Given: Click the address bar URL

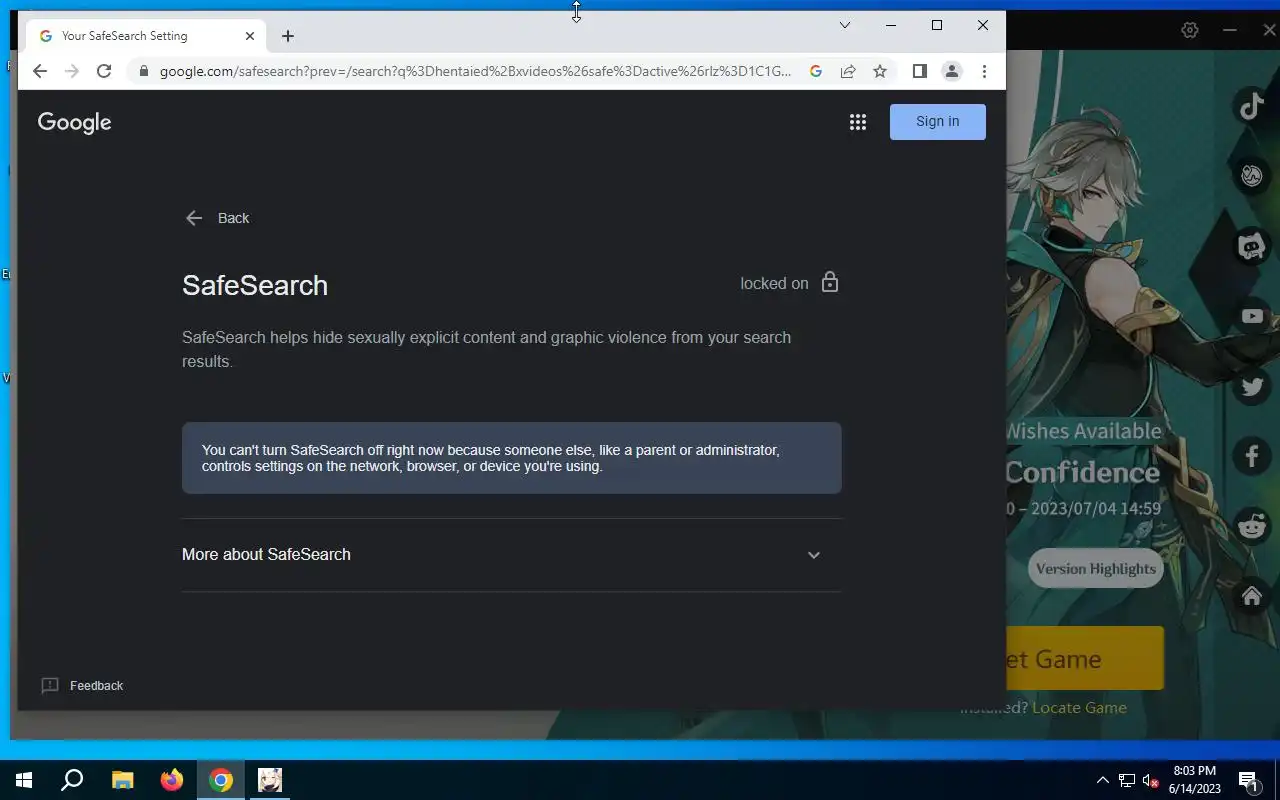Looking at the screenshot, I should pyautogui.click(x=476, y=71).
